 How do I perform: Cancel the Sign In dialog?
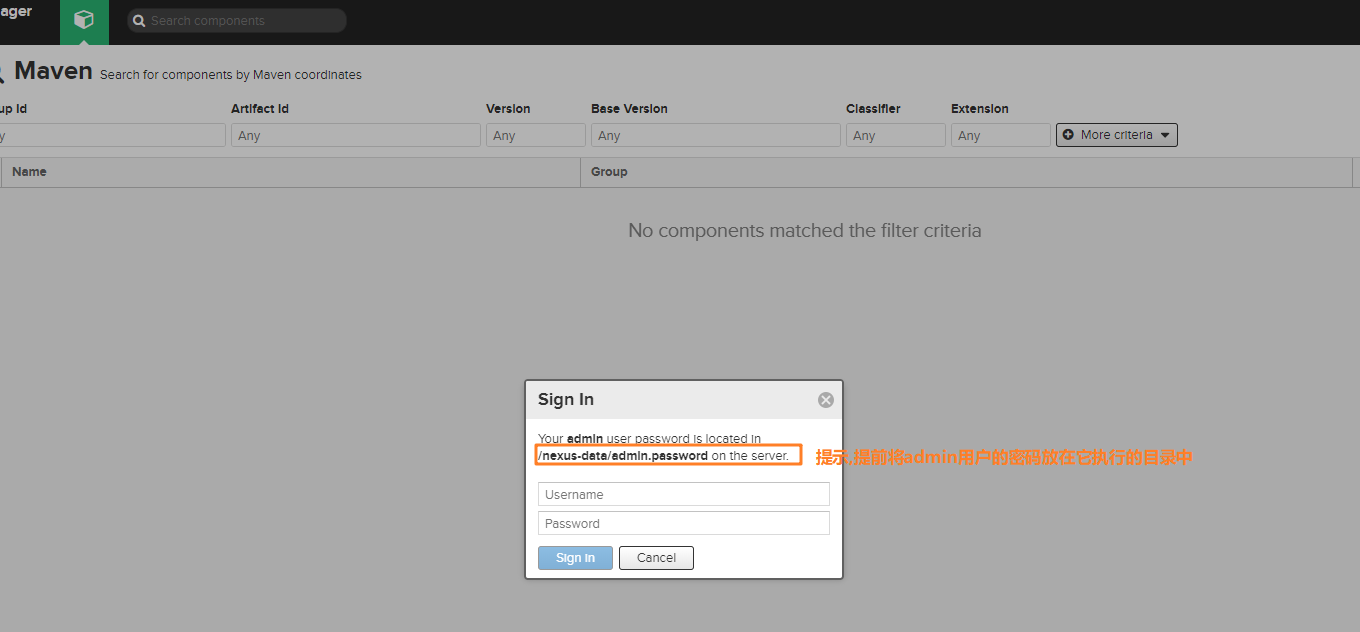(x=656, y=558)
